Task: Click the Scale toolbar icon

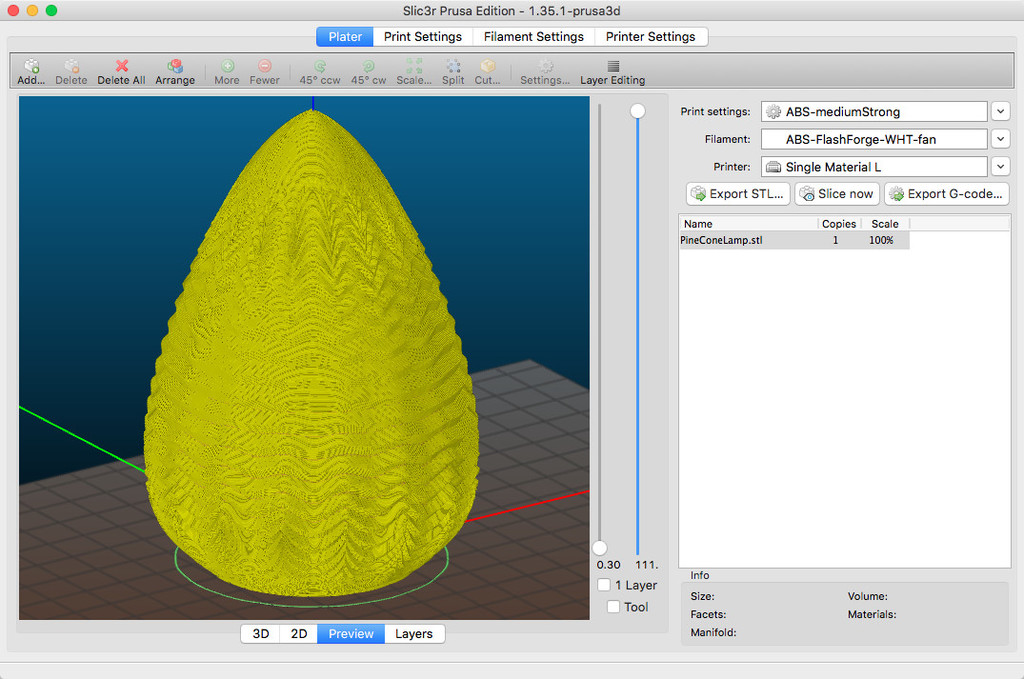Action: pos(414,67)
